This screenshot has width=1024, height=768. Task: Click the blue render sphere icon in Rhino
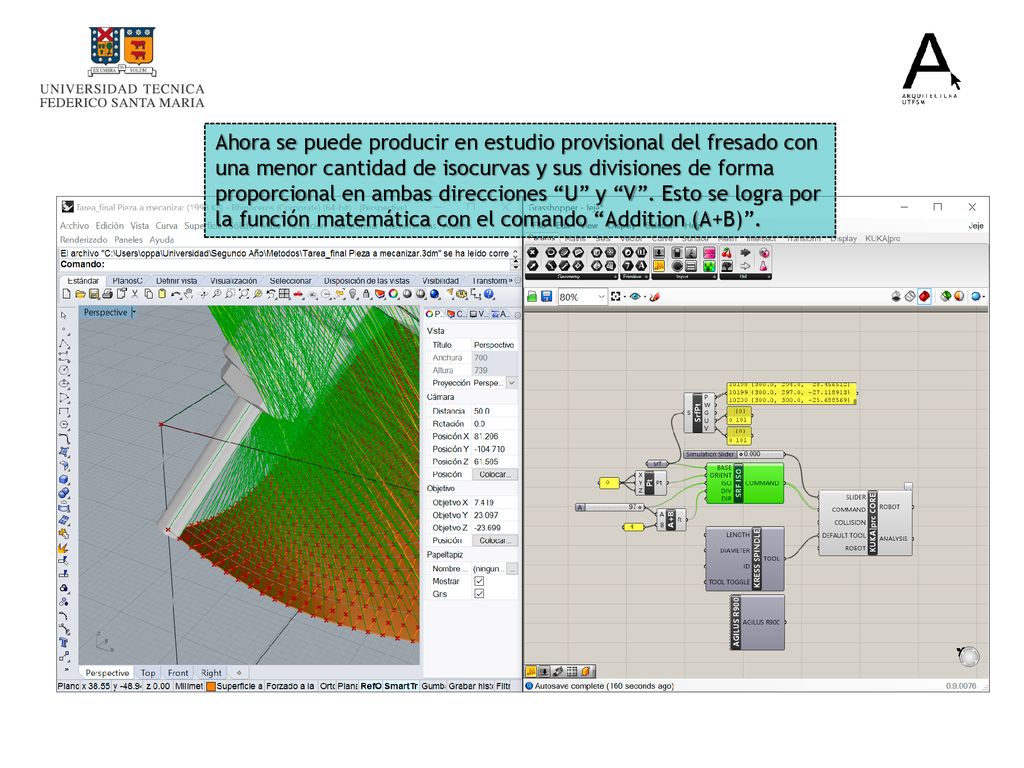(x=434, y=295)
